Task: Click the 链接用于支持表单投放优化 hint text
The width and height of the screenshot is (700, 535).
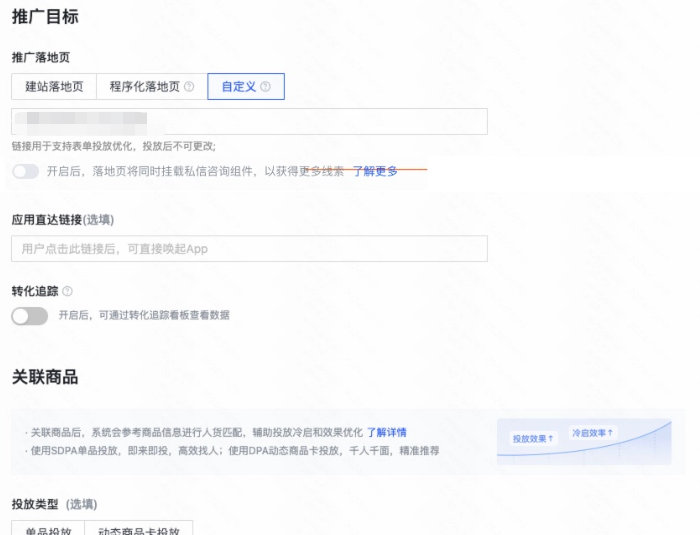Action: (114, 146)
